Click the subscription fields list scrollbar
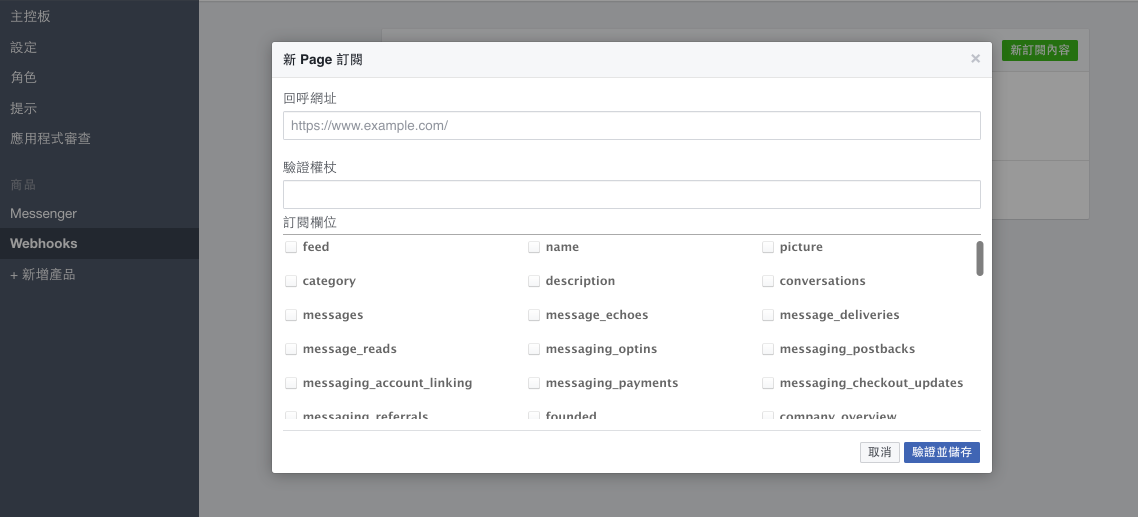 point(980,258)
